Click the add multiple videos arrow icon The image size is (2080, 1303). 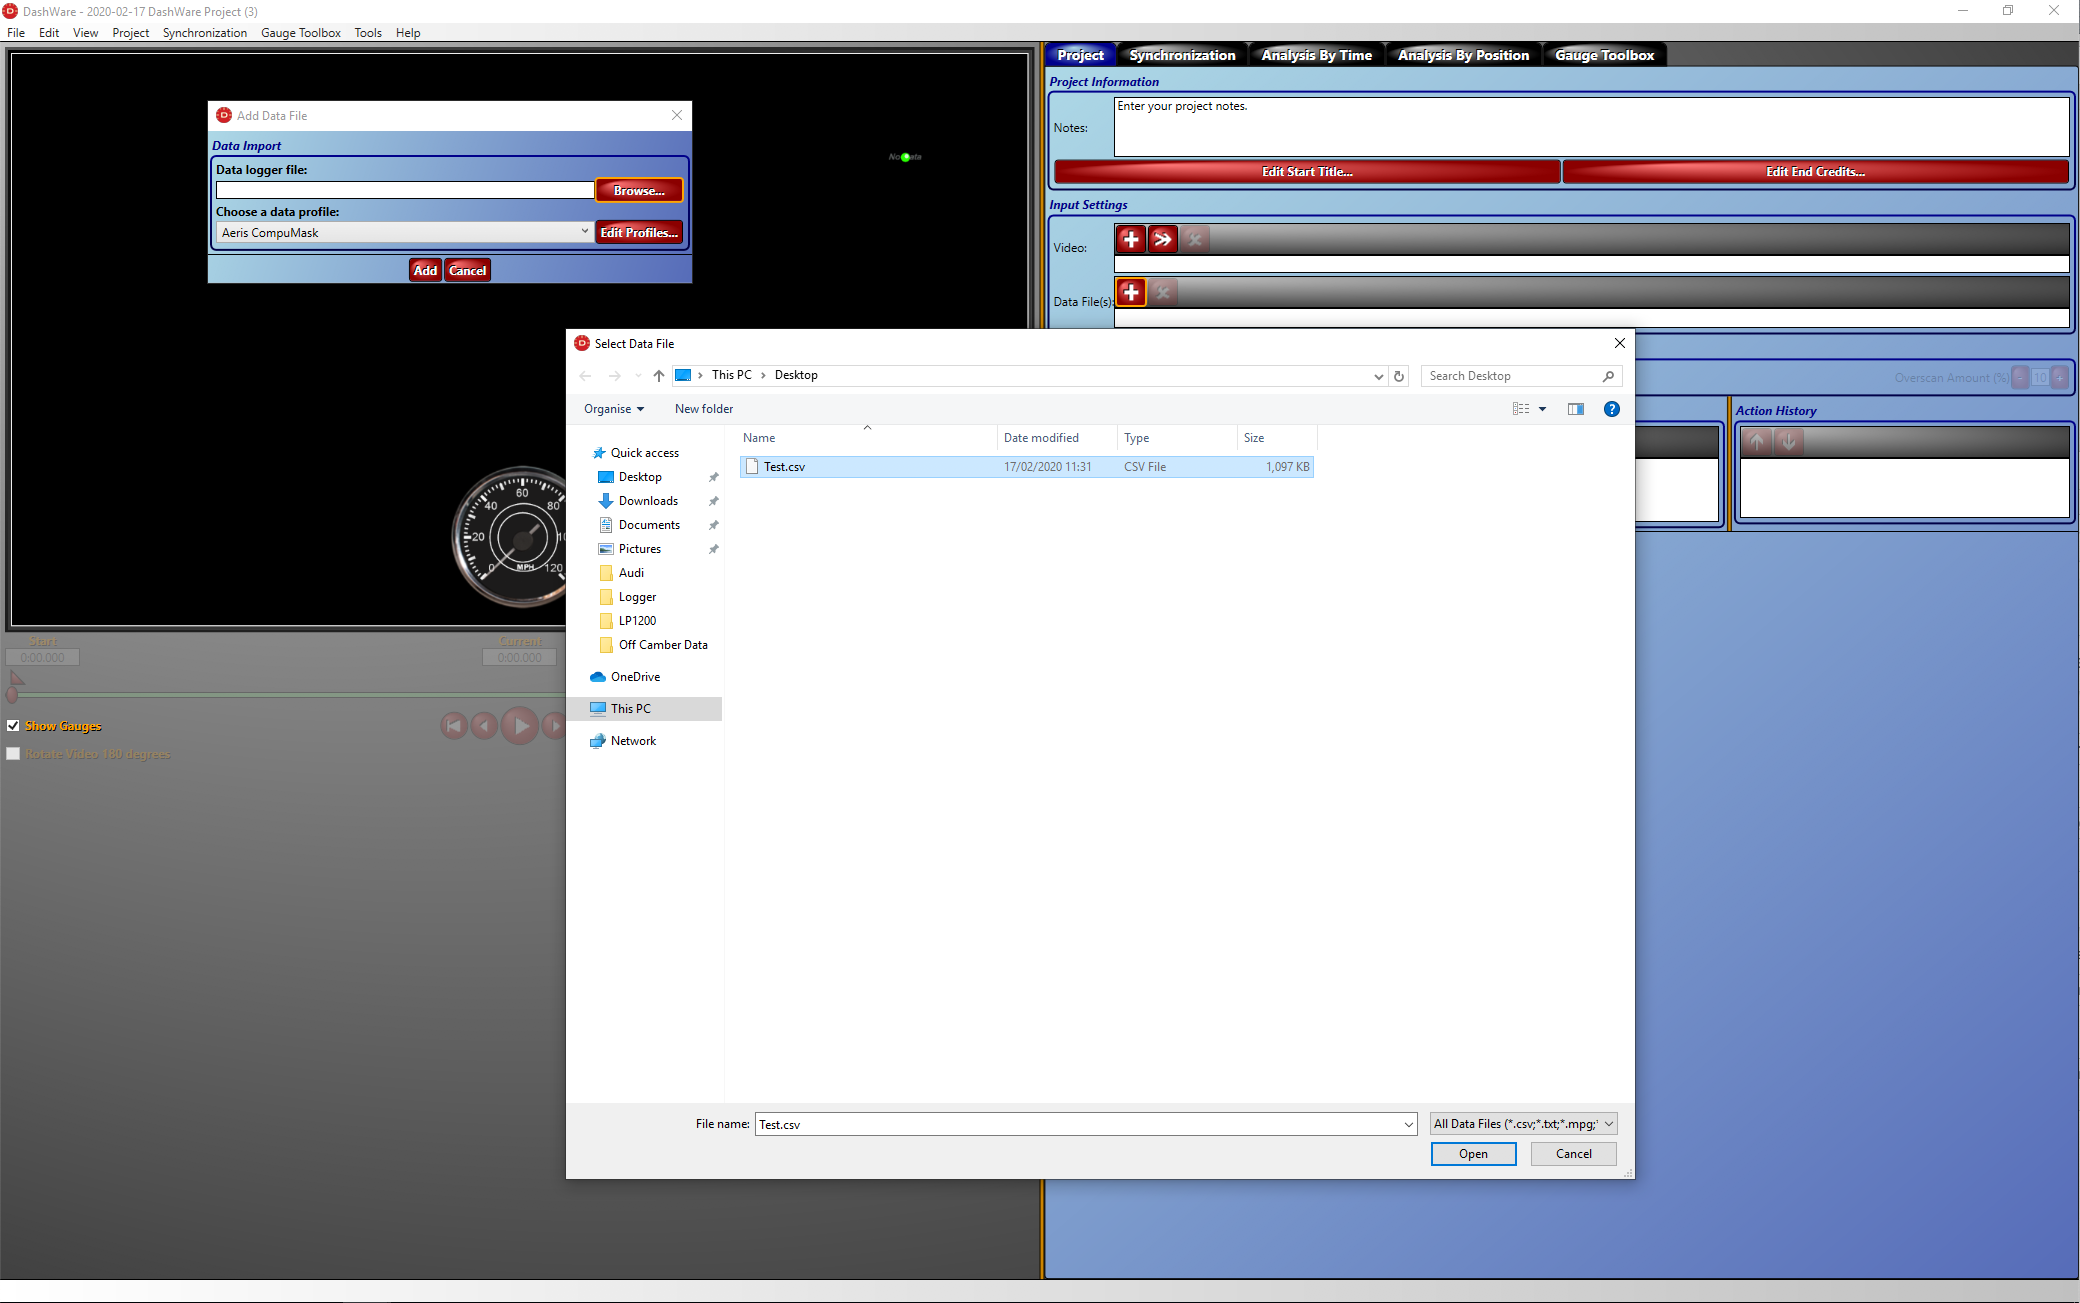point(1162,239)
